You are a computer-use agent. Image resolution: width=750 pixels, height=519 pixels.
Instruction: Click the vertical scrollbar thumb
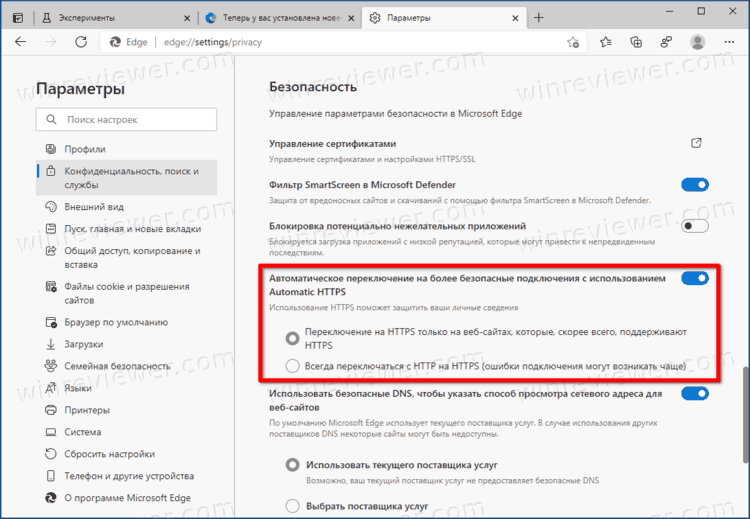tap(745, 415)
